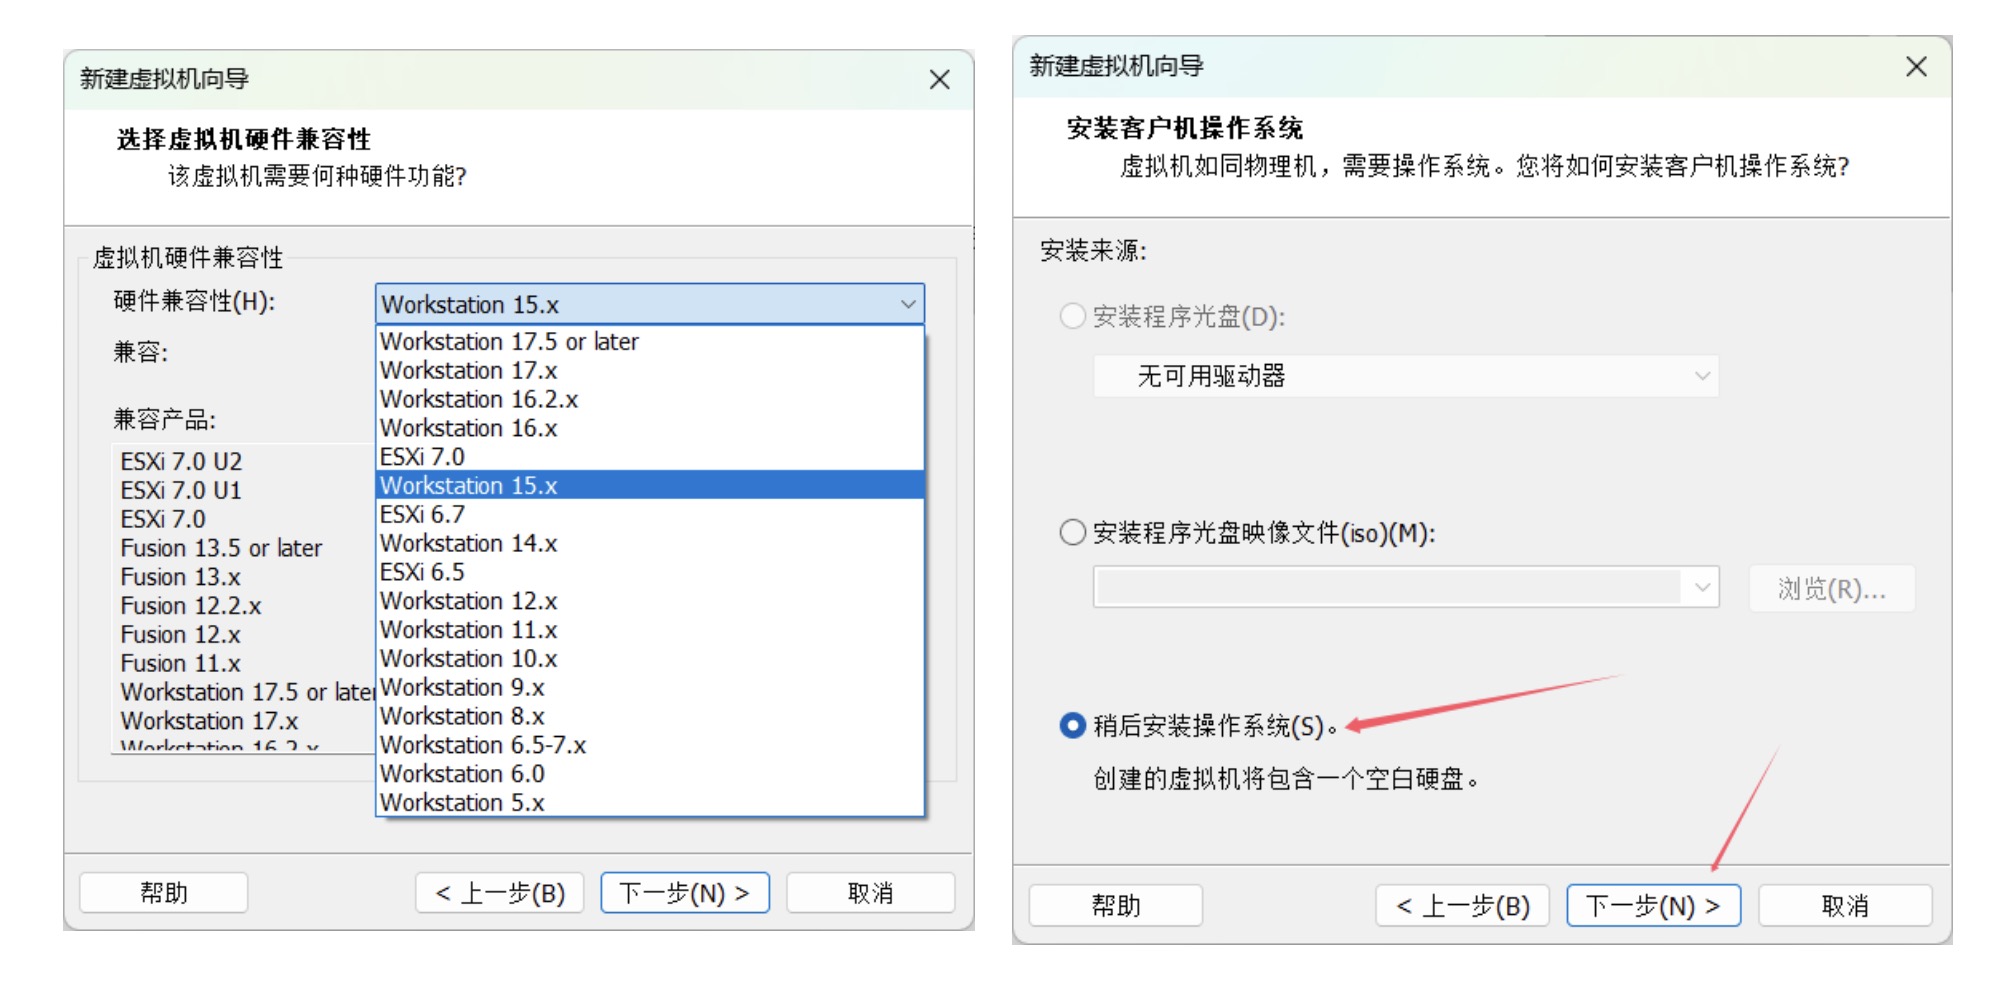
Task: Select Workstation 17.x in compatible products list
Action: point(210,722)
